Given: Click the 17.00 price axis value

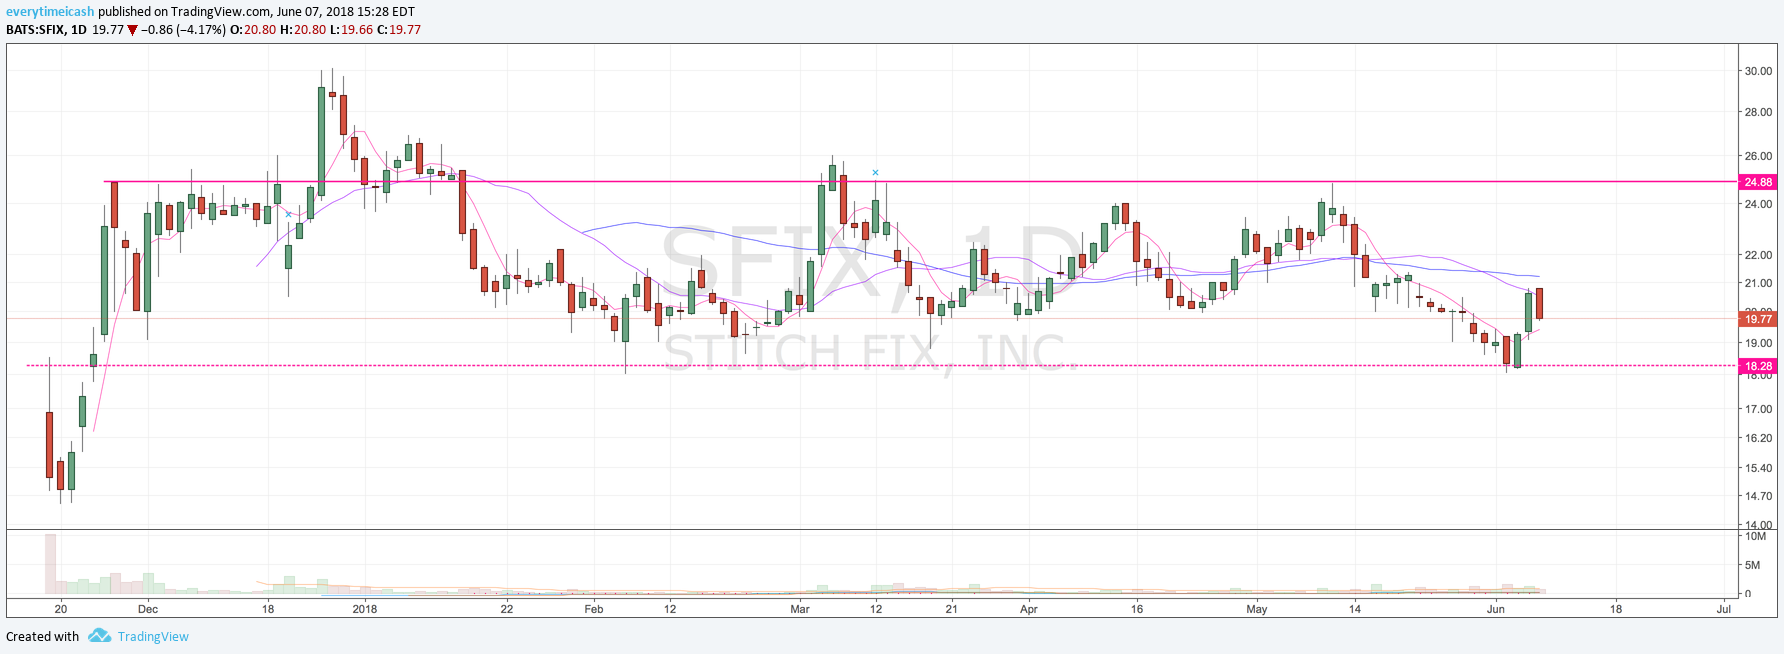Looking at the screenshot, I should tap(1758, 409).
